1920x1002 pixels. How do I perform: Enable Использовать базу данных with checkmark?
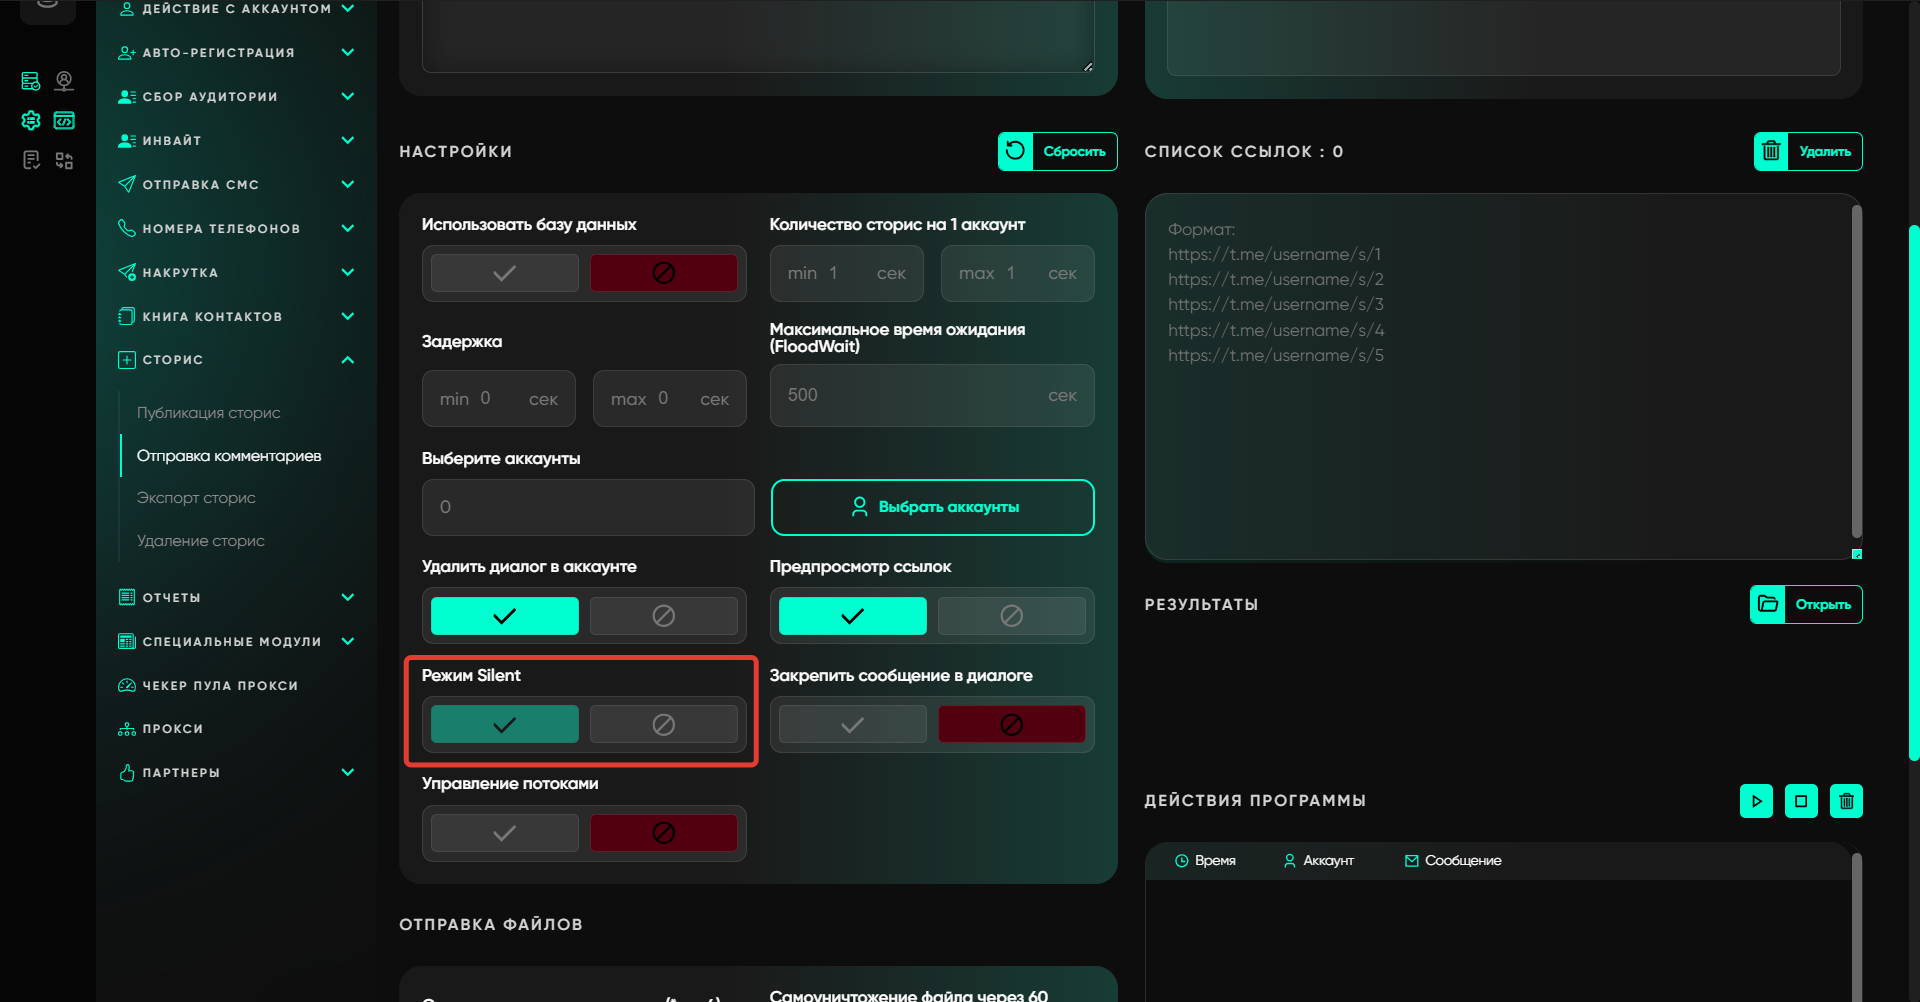pos(505,273)
